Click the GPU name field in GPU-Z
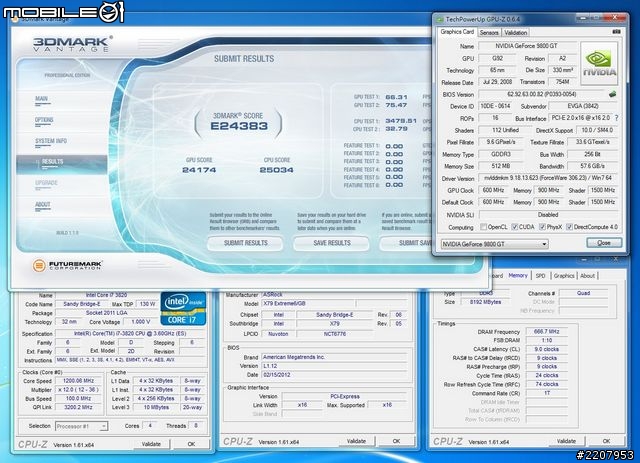The width and height of the screenshot is (640, 463). point(527,46)
